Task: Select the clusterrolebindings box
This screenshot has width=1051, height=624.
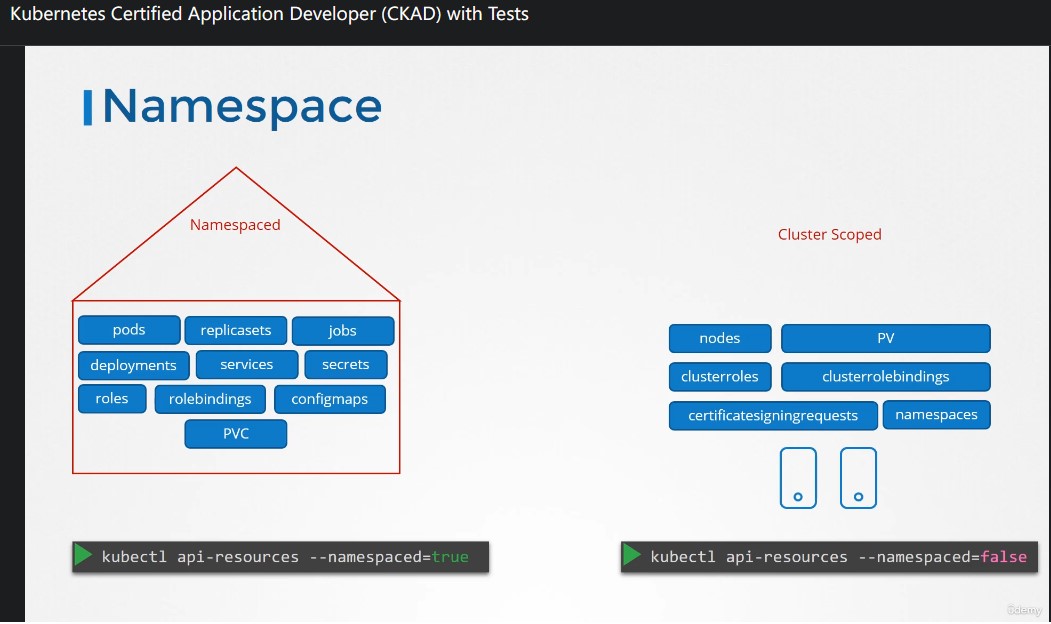Action: click(885, 377)
